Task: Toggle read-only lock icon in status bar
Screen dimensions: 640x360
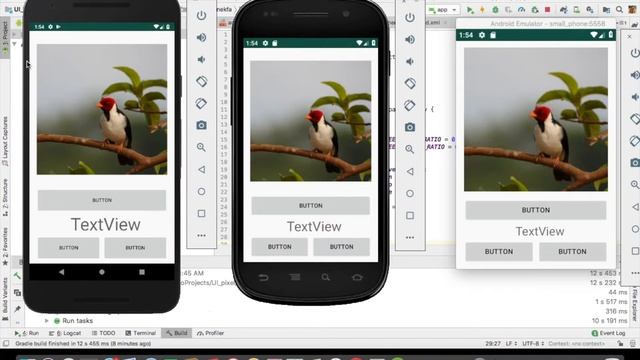Action: 620,344
